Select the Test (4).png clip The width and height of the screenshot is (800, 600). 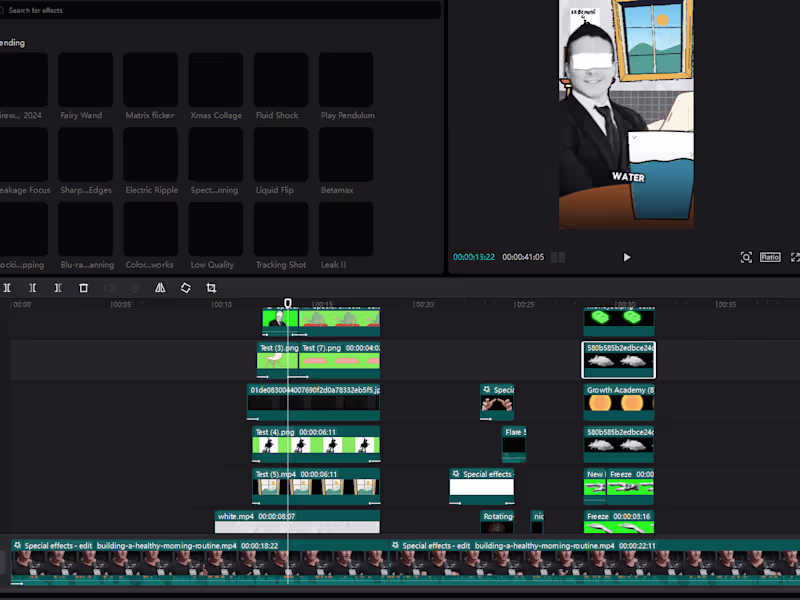316,444
